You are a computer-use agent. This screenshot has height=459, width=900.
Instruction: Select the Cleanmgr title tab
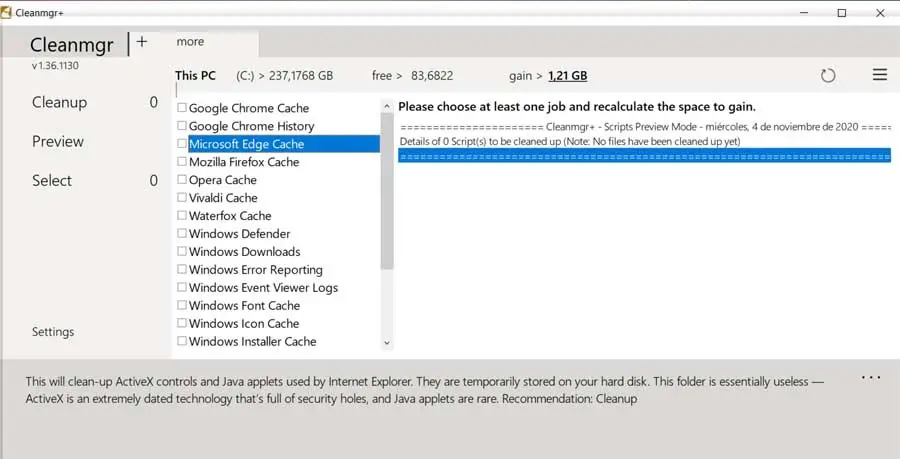(72, 44)
